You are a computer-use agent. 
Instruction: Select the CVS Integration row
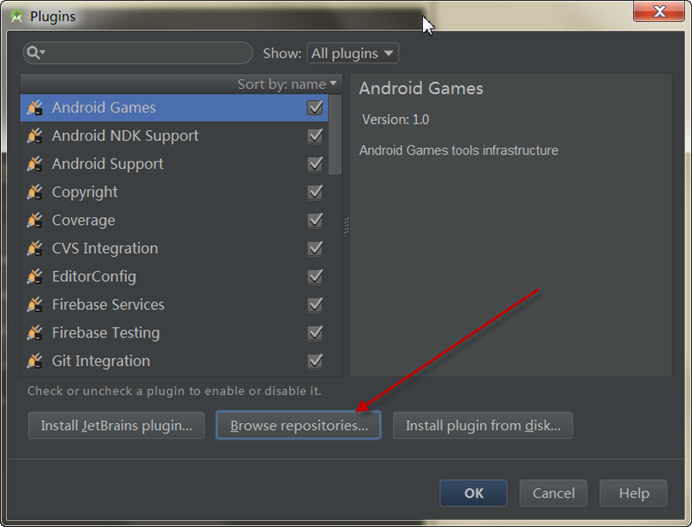pyautogui.click(x=174, y=248)
